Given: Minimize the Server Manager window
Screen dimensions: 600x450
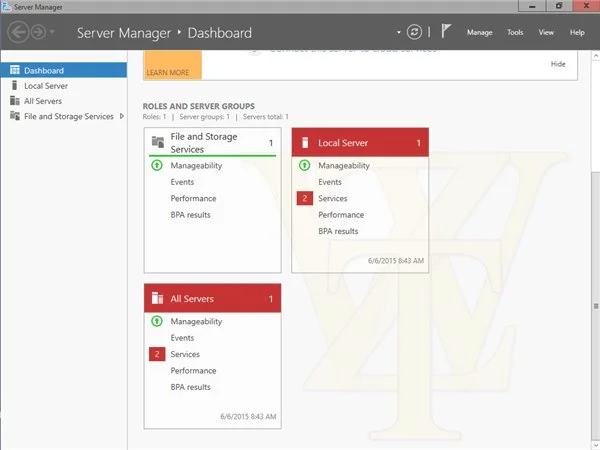Looking at the screenshot, I should [532, 6].
